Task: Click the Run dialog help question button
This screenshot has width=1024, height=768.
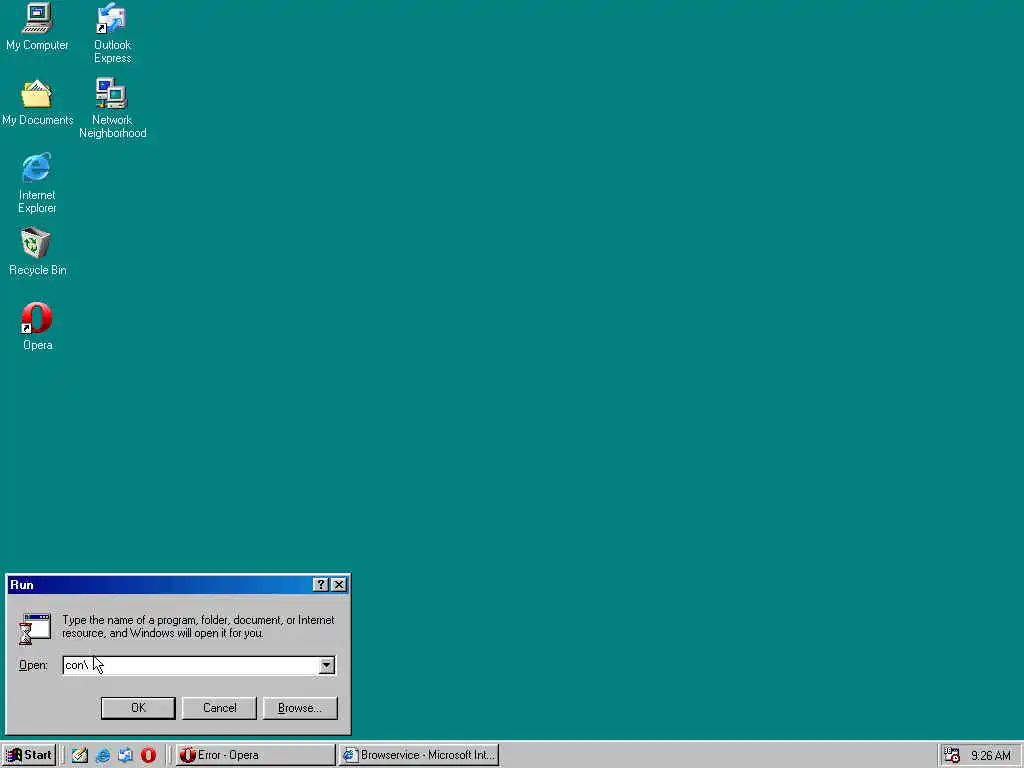Action: click(321, 584)
